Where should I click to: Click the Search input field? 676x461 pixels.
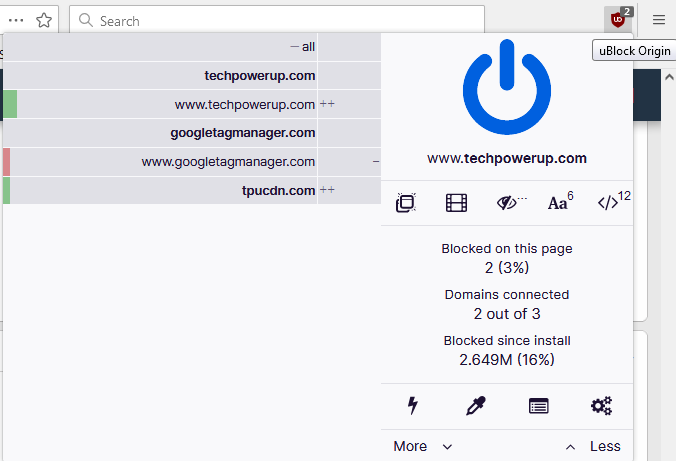[x=277, y=20]
